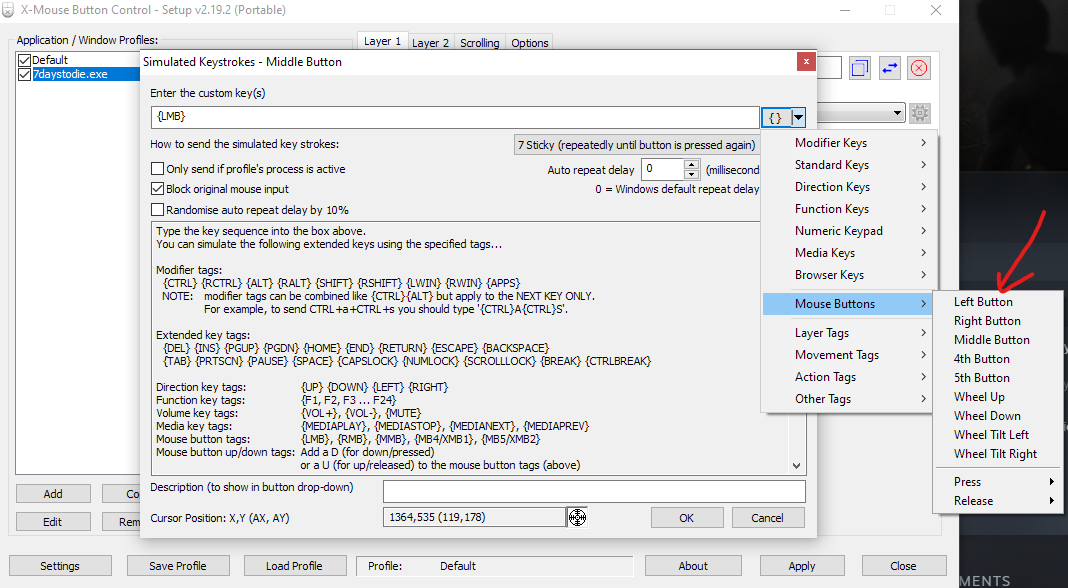Viewport: 1068px width, 588px height.
Task: Expand the Layer Tags submenu
Action: coord(850,332)
